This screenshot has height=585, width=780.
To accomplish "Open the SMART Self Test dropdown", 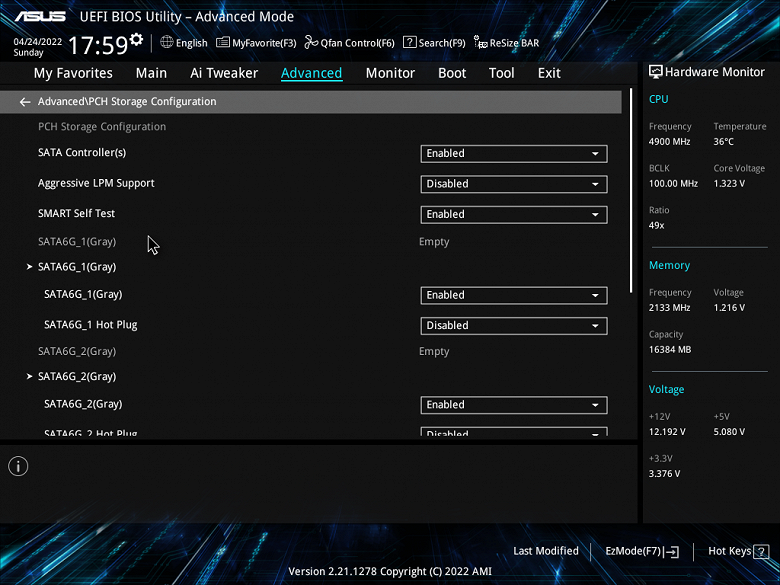I will click(x=514, y=214).
